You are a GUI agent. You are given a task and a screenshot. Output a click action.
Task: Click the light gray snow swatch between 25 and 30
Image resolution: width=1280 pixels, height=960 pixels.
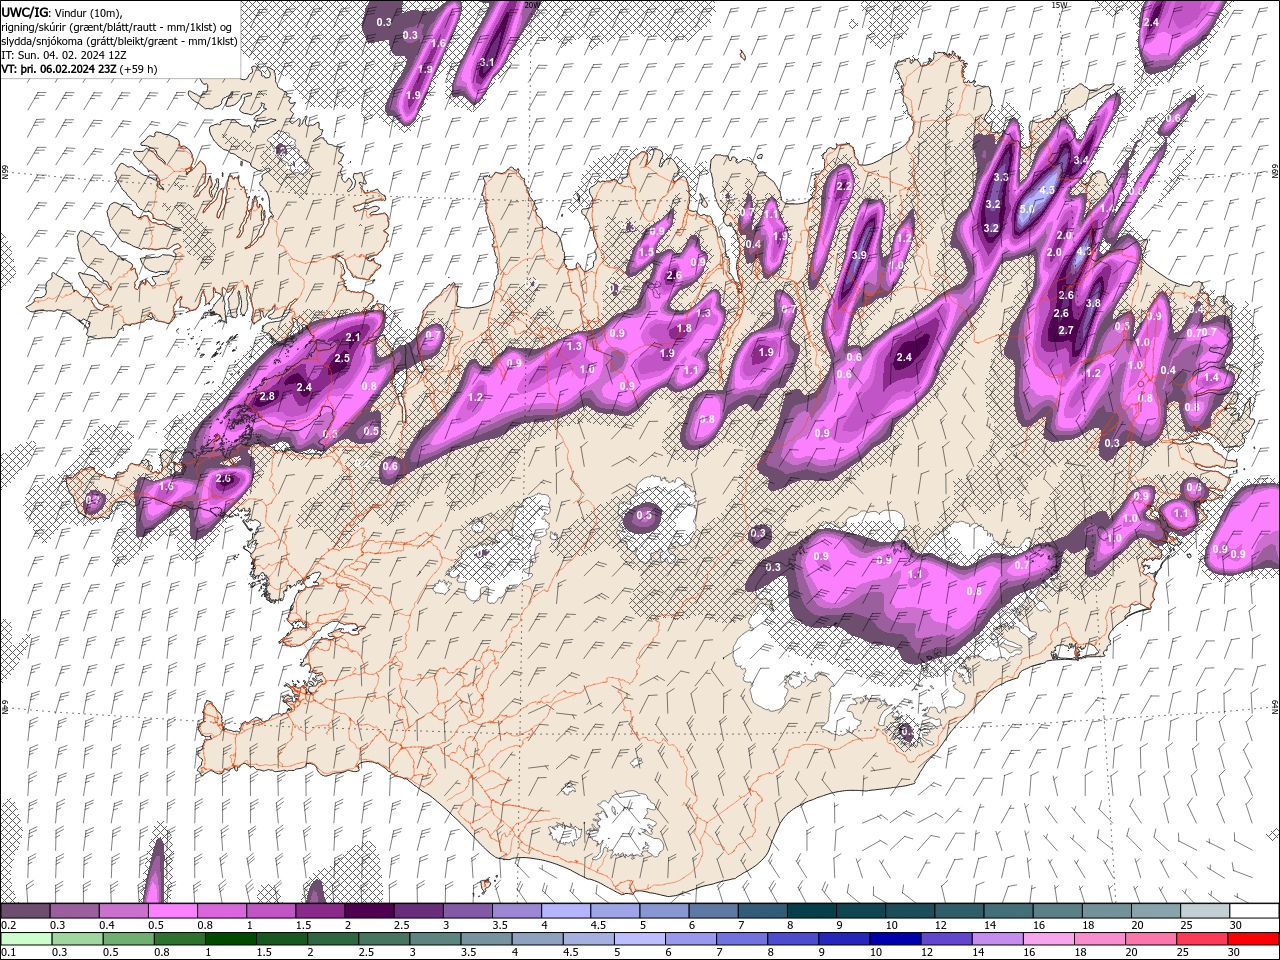[x=1204, y=911]
